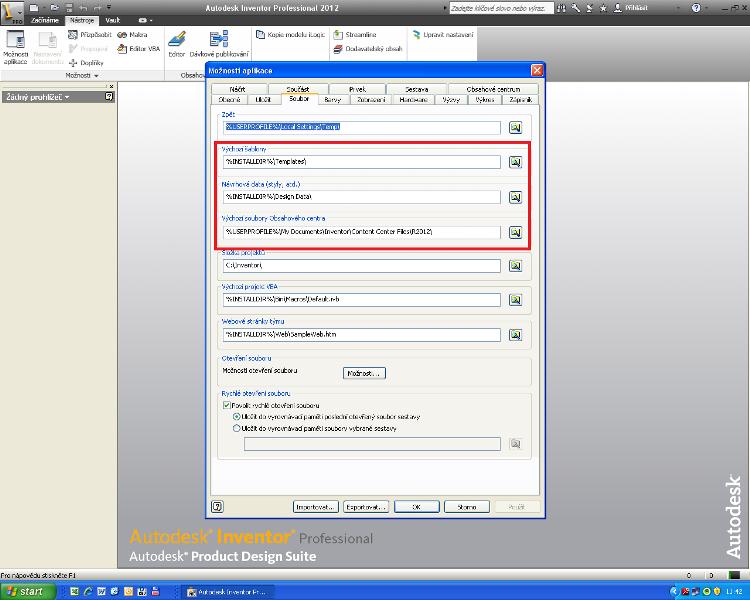Image resolution: width=750 pixels, height=600 pixels.
Task: Click the Streamline ribbon command
Action: coord(355,35)
